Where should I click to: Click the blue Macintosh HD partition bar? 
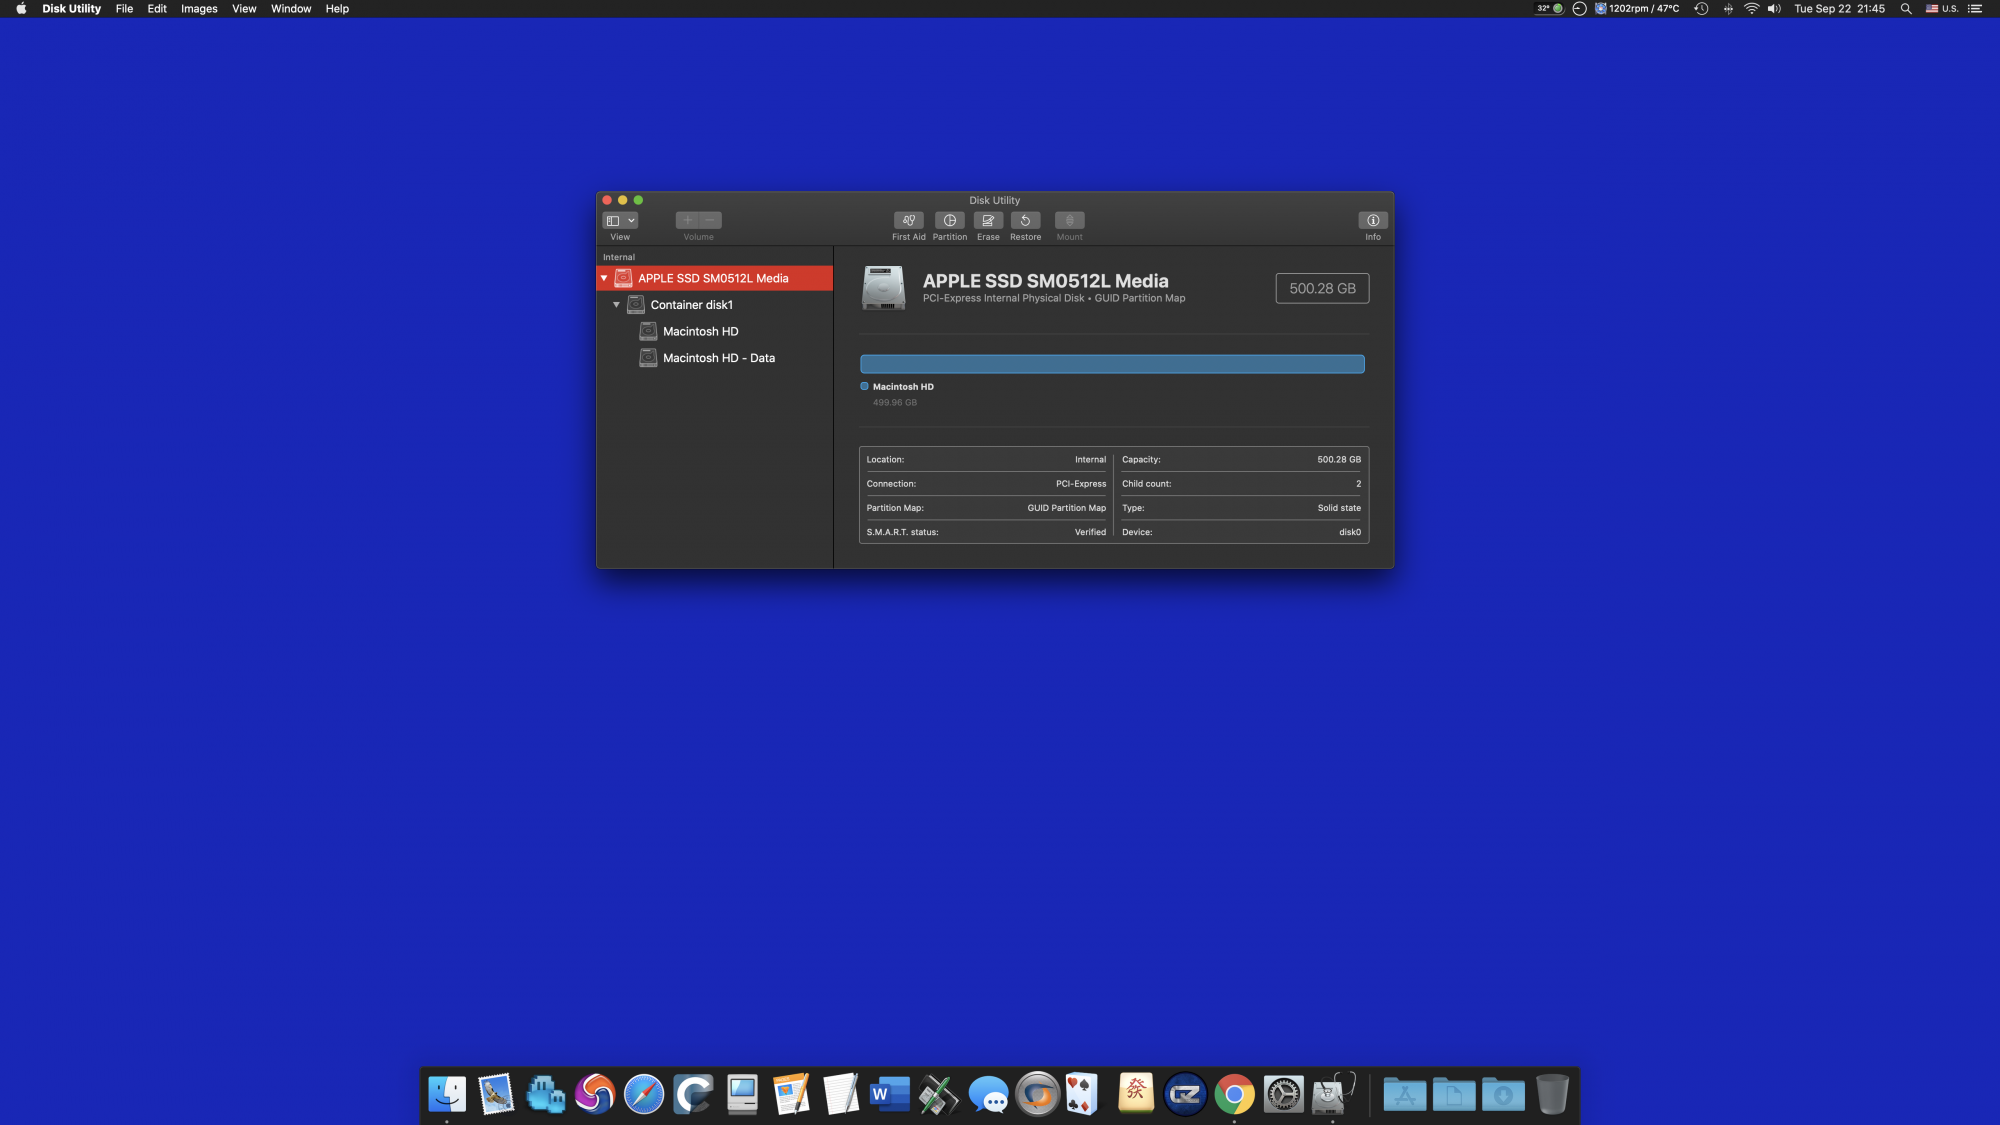point(1112,364)
